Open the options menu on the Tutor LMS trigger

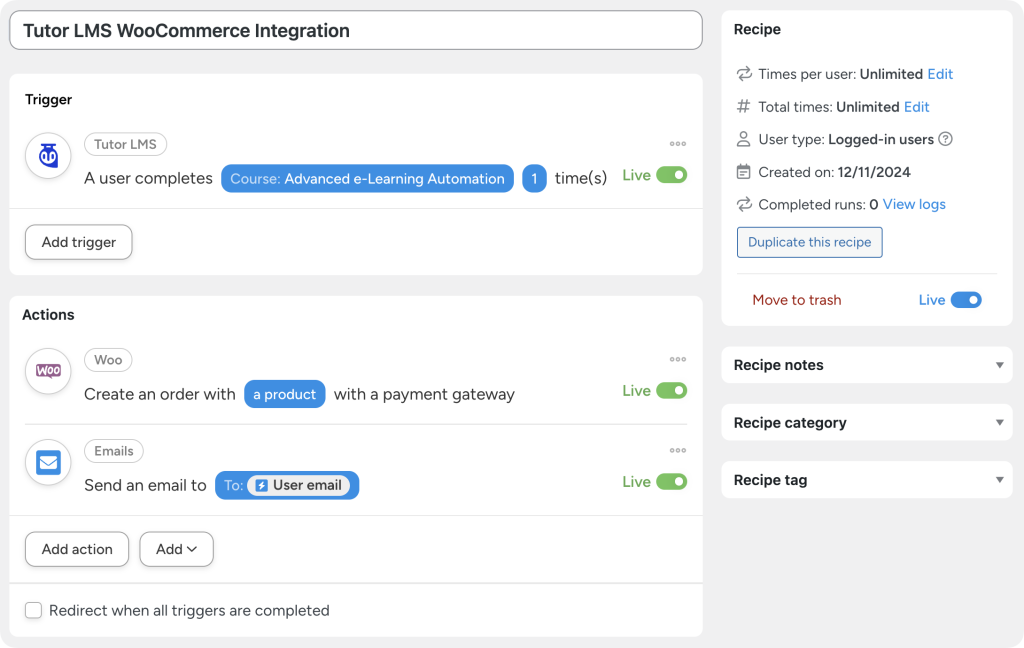pyautogui.click(x=678, y=145)
